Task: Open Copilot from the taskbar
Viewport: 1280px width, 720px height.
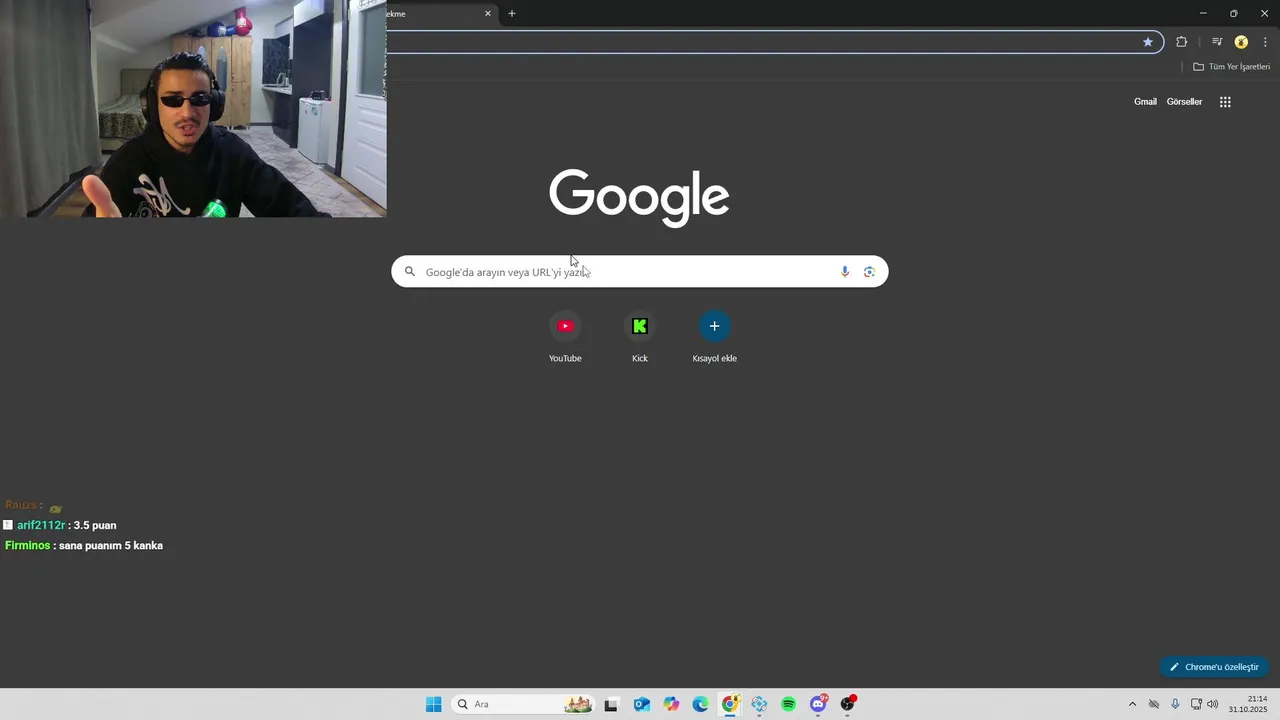Action: click(x=671, y=704)
